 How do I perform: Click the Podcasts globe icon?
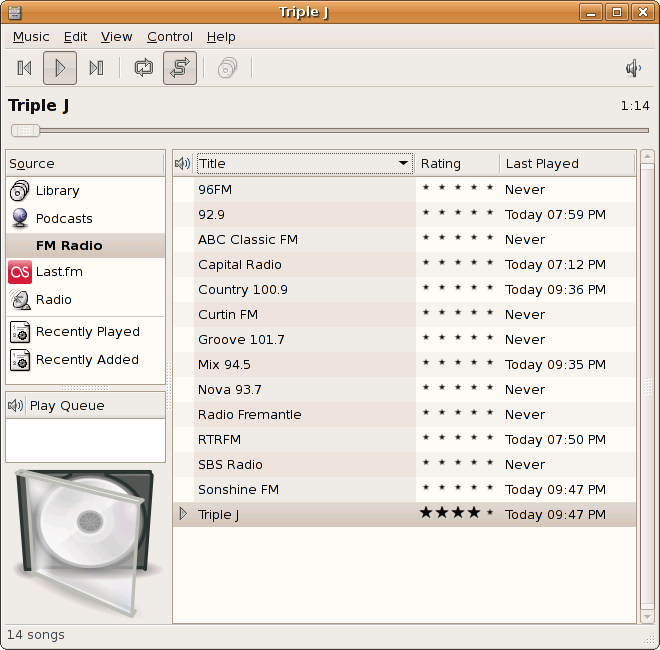19,218
